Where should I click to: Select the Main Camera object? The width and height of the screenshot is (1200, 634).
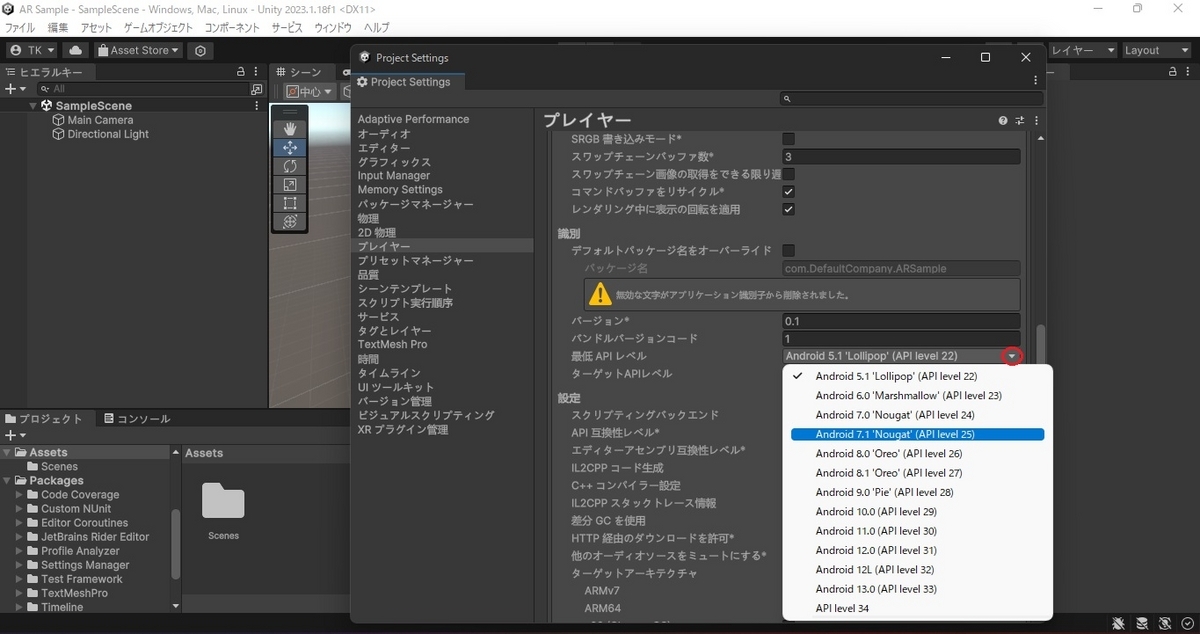point(100,120)
